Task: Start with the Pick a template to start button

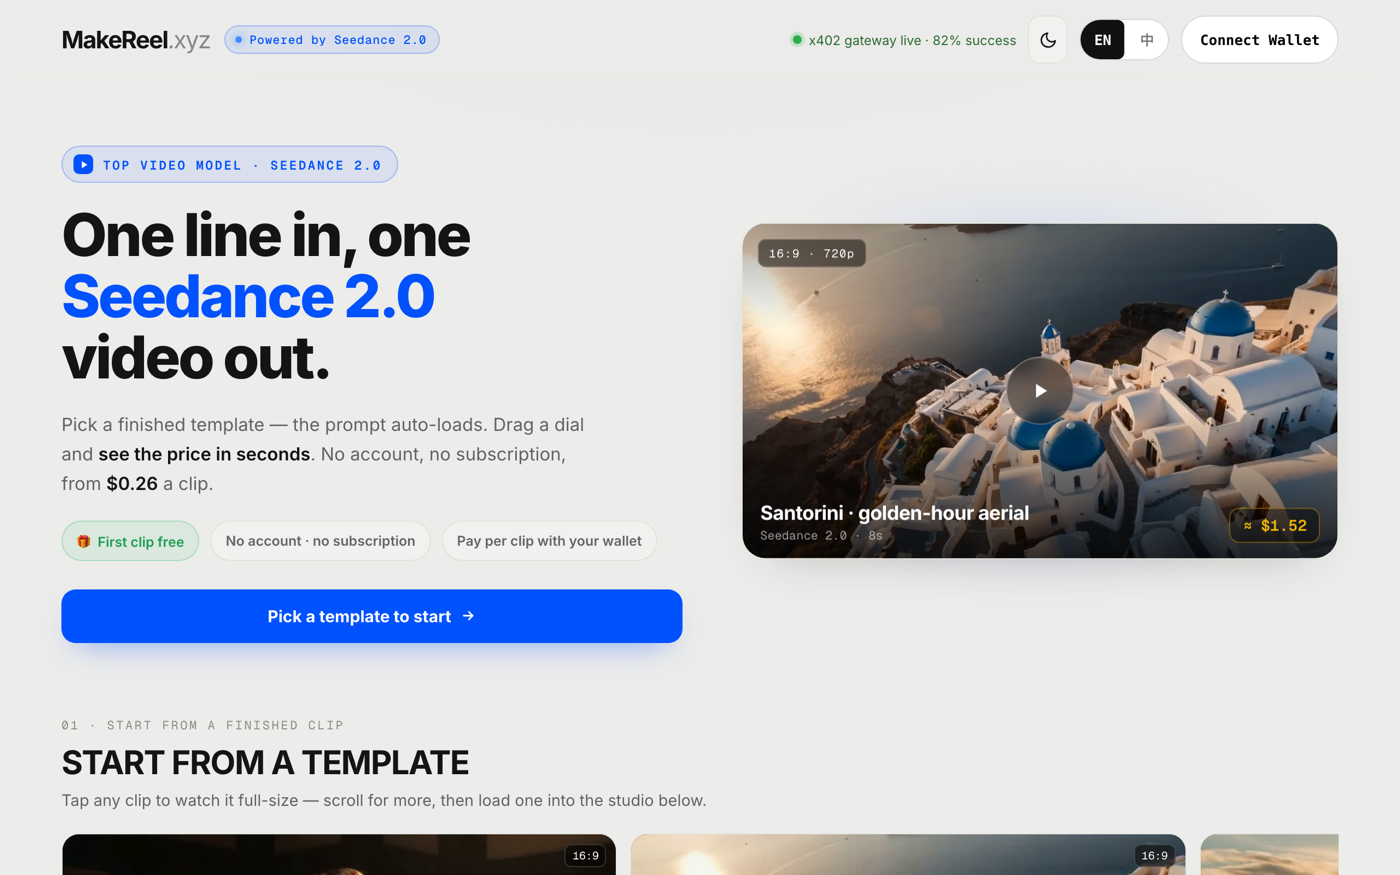Action: point(372,616)
